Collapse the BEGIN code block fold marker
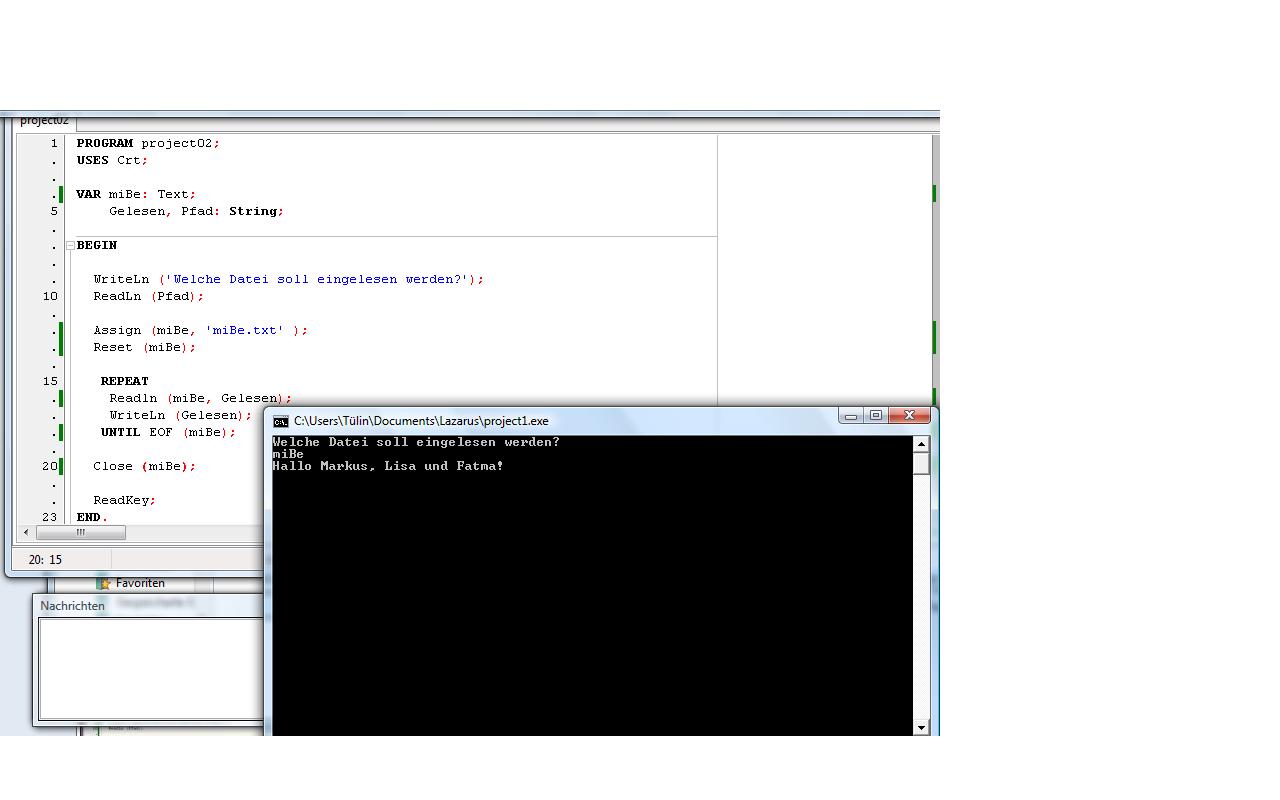This screenshot has height=800, width=1280. pyautogui.click(x=71, y=245)
